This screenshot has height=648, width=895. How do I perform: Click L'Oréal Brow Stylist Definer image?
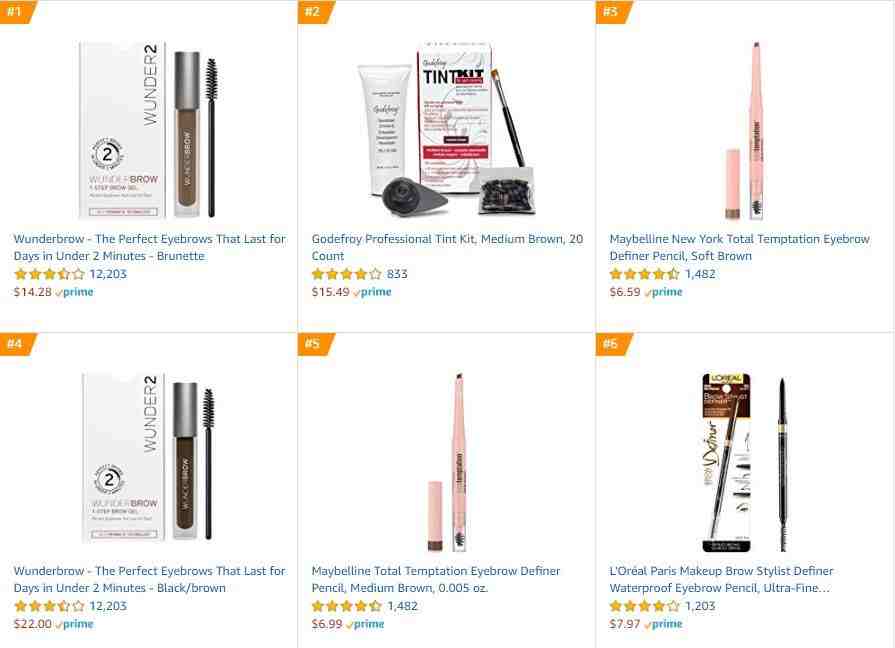tap(744, 463)
